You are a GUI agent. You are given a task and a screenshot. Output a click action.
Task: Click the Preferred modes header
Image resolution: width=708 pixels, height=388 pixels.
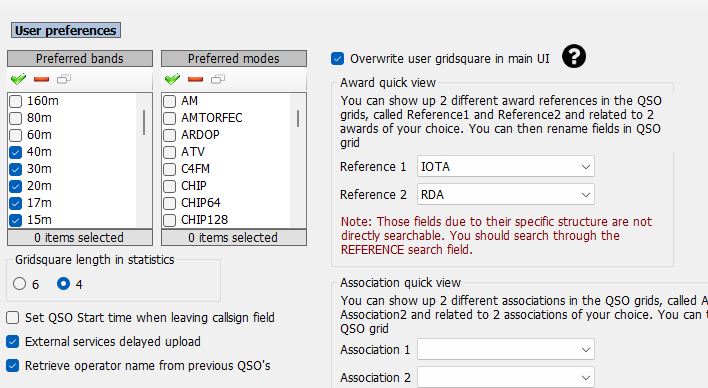click(x=234, y=59)
